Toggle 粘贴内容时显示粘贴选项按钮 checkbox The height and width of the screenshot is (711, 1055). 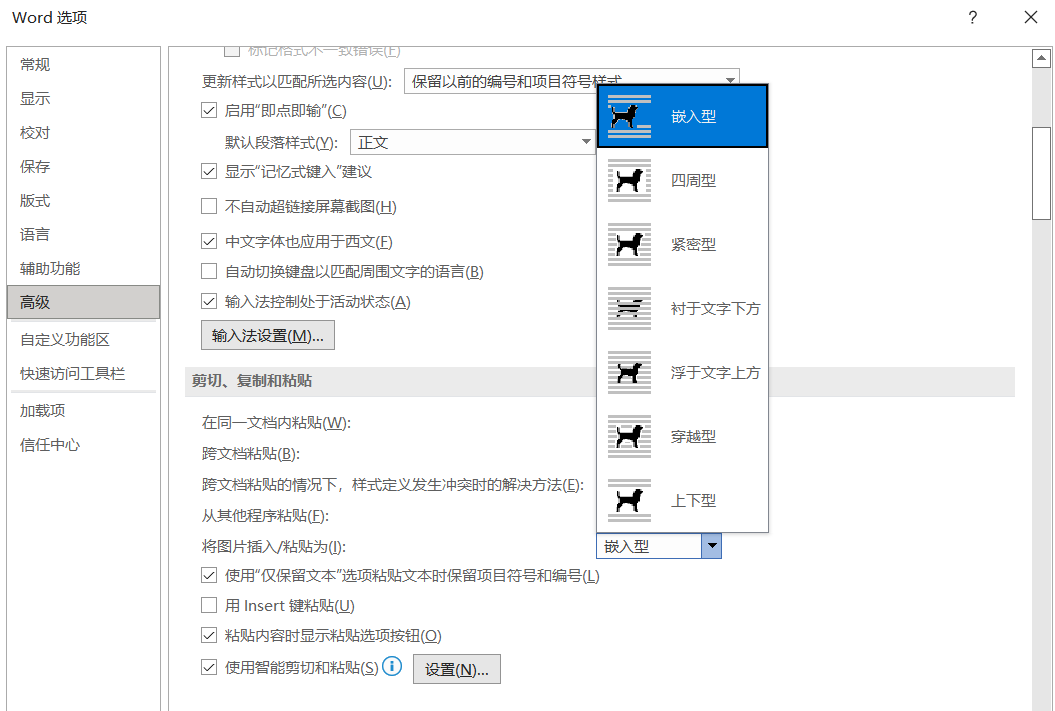[209, 635]
